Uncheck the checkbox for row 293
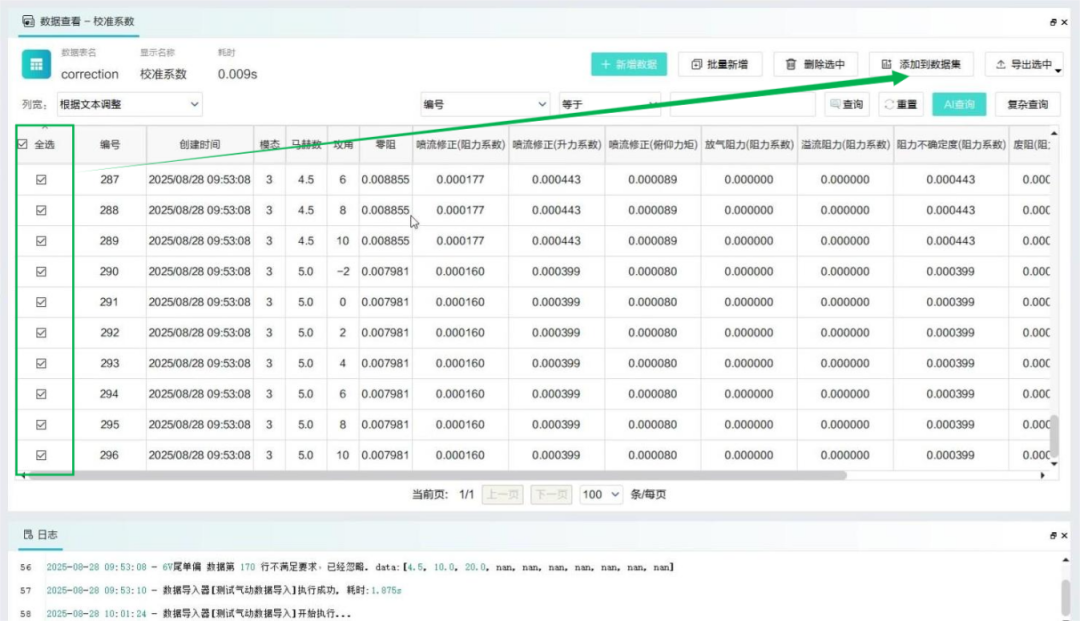This screenshot has width=1080, height=621. point(41,363)
